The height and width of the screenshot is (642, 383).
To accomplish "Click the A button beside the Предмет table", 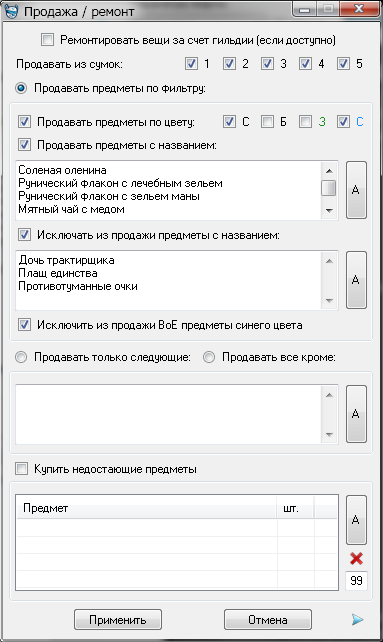I will (x=356, y=520).
